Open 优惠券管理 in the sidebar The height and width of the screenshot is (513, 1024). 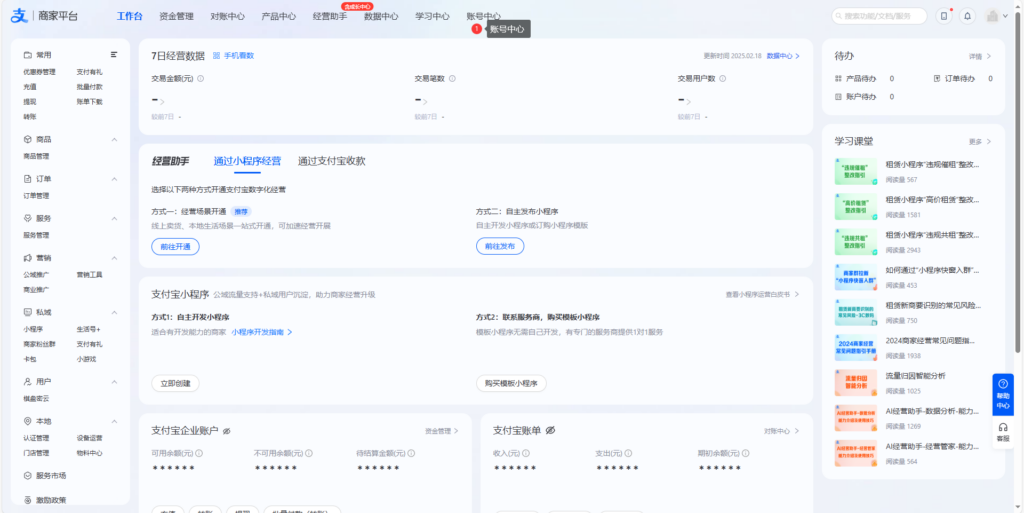point(39,72)
